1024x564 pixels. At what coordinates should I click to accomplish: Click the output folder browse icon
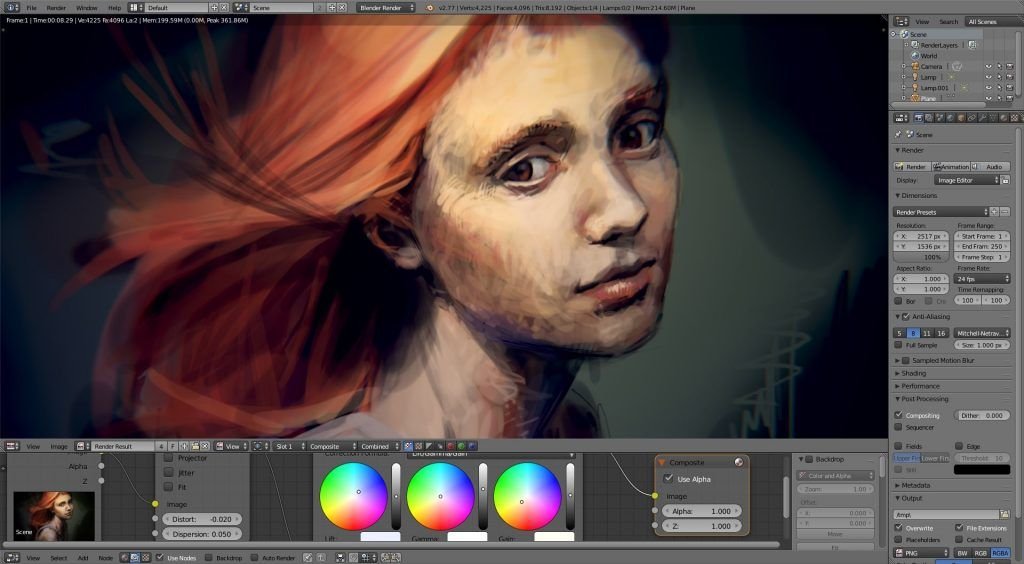pos(1004,514)
